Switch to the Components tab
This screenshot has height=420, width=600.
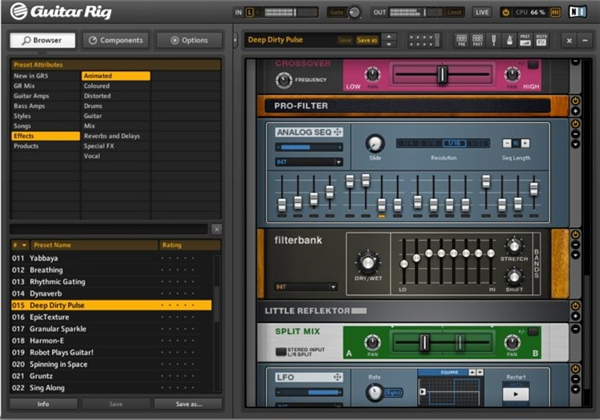point(116,40)
